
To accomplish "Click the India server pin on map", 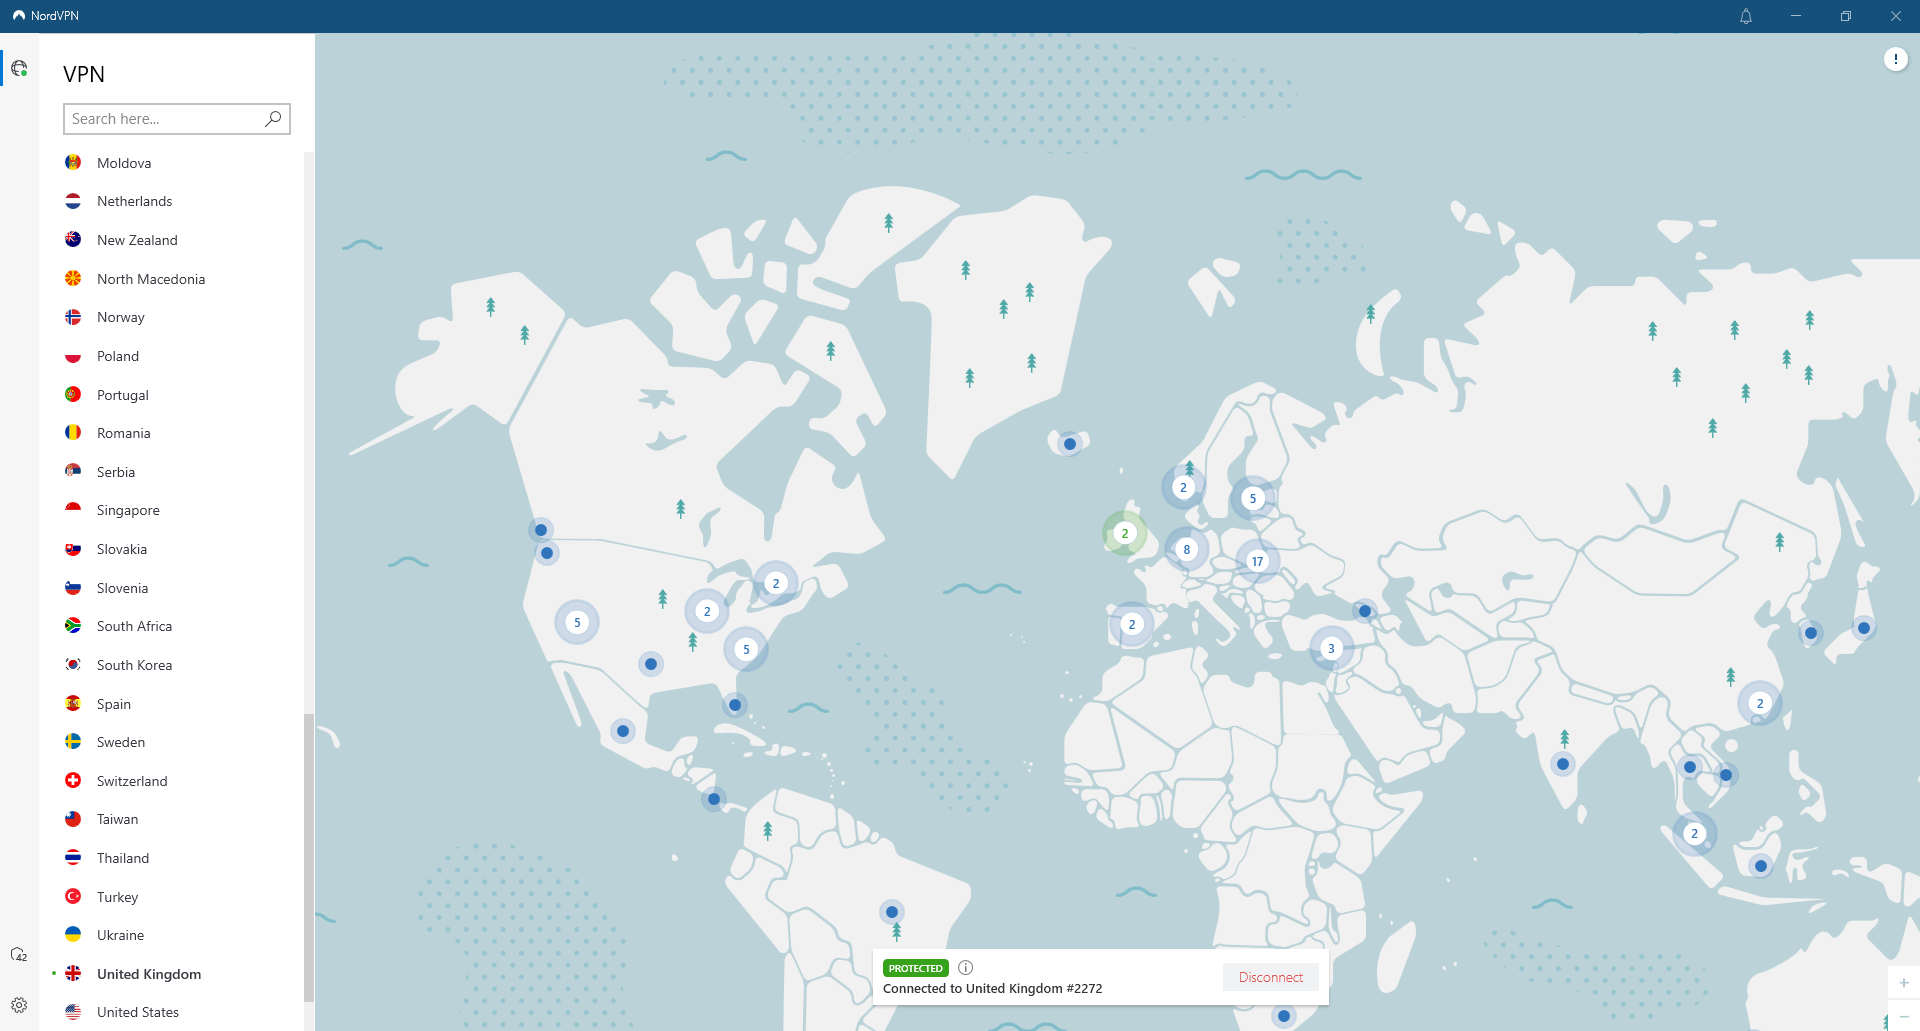I will click(x=1563, y=764).
